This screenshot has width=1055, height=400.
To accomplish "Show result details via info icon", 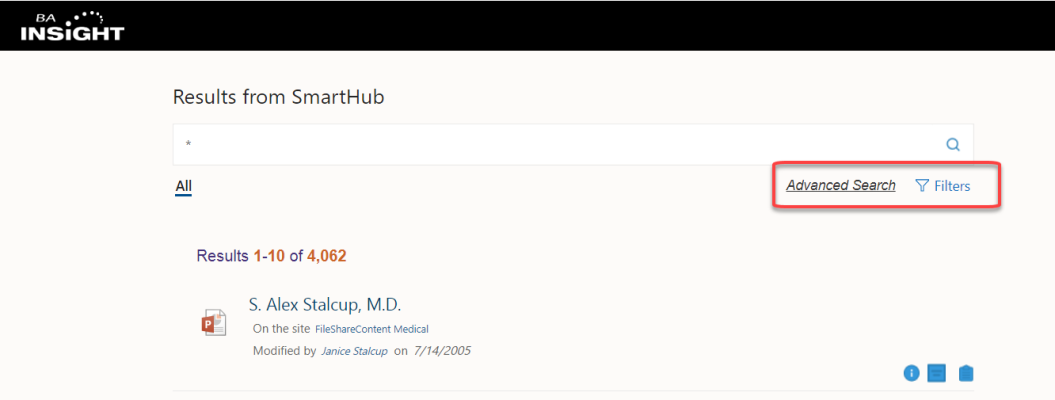I will (x=911, y=373).
